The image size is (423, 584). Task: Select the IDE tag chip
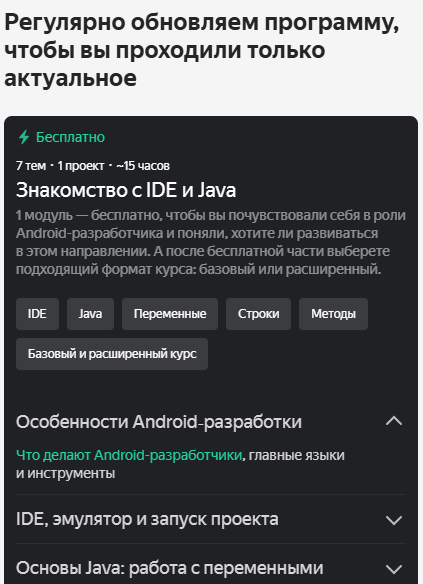[37, 314]
